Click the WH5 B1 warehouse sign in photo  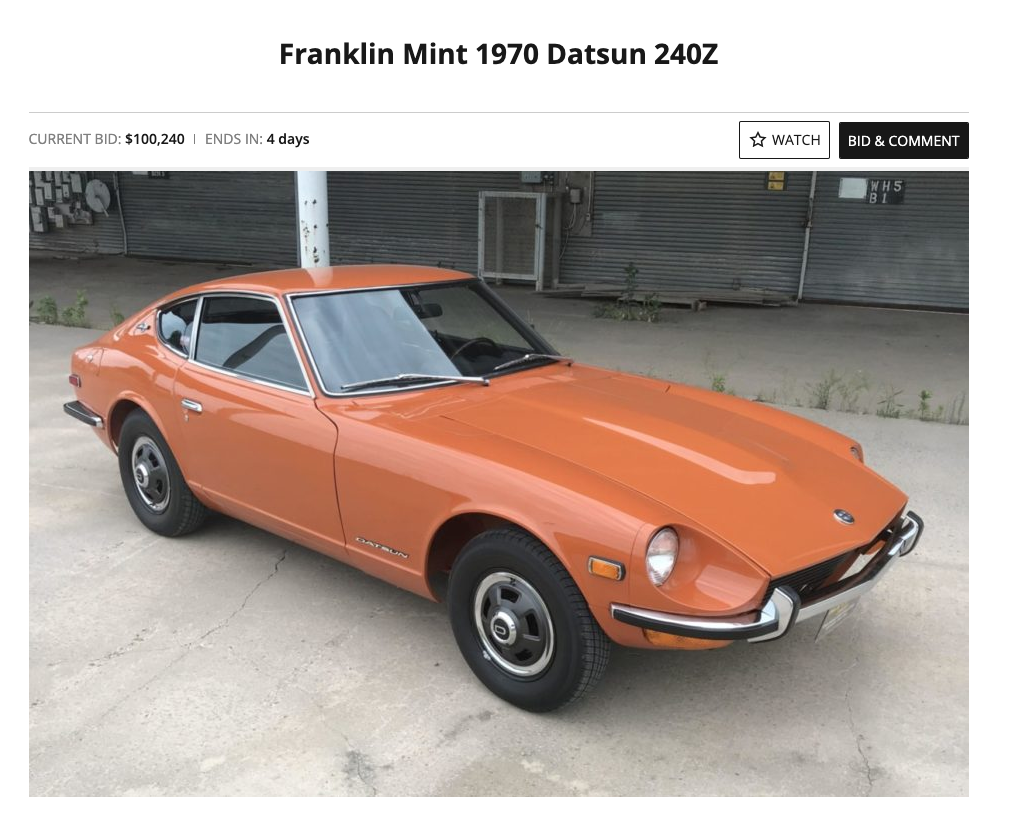coord(886,191)
